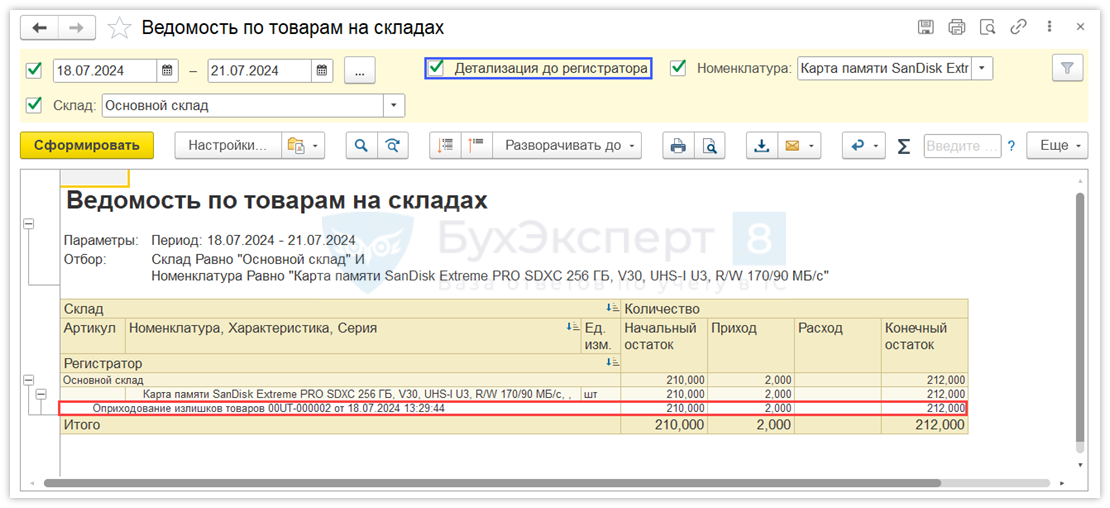
Task: Click the horizontal scrollbar of the report
Action: [x=492, y=483]
